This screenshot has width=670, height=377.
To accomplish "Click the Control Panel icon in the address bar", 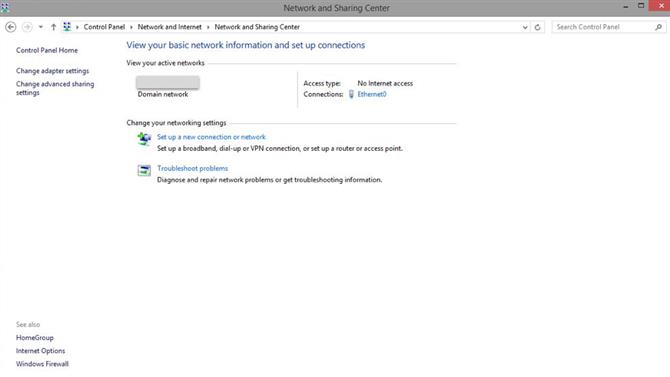I will [x=67, y=27].
